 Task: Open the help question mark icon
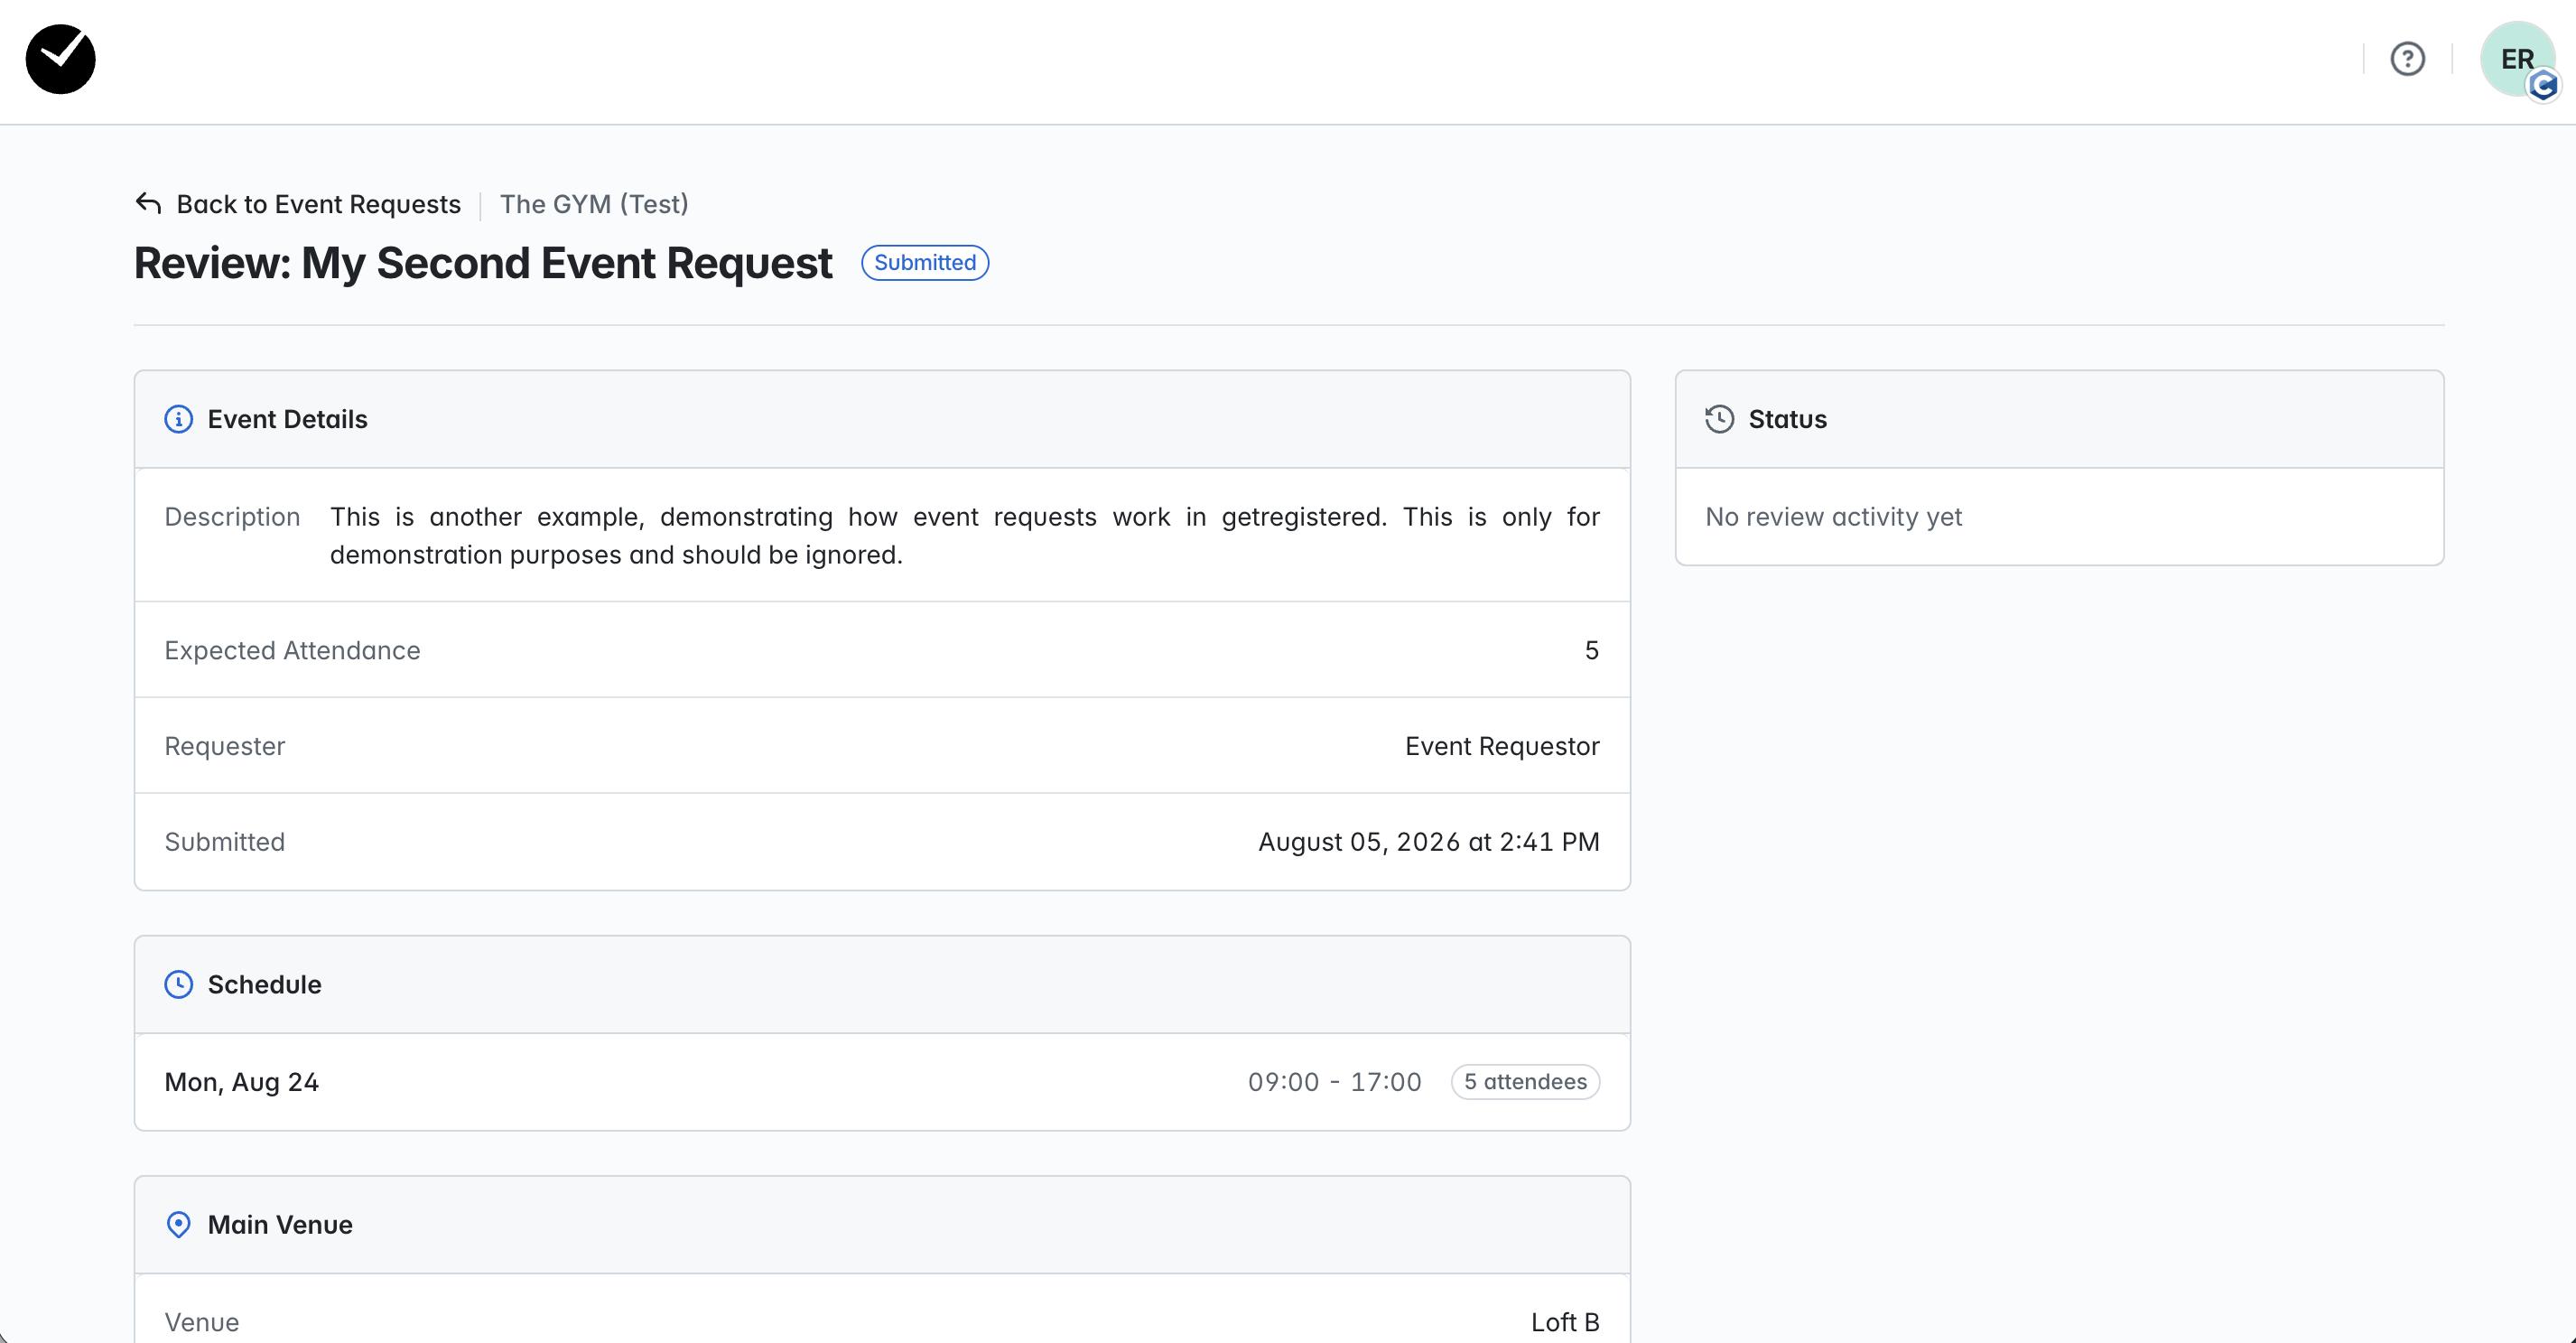pos(2407,59)
